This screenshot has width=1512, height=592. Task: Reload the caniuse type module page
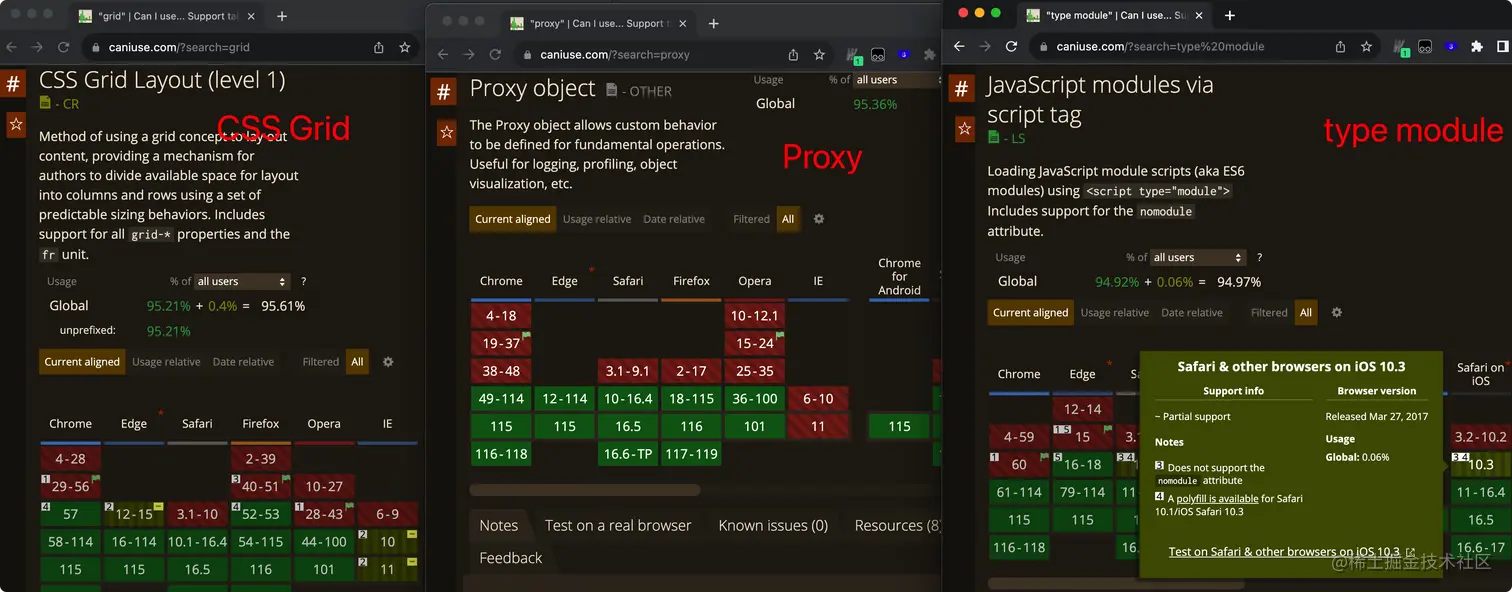point(1011,46)
